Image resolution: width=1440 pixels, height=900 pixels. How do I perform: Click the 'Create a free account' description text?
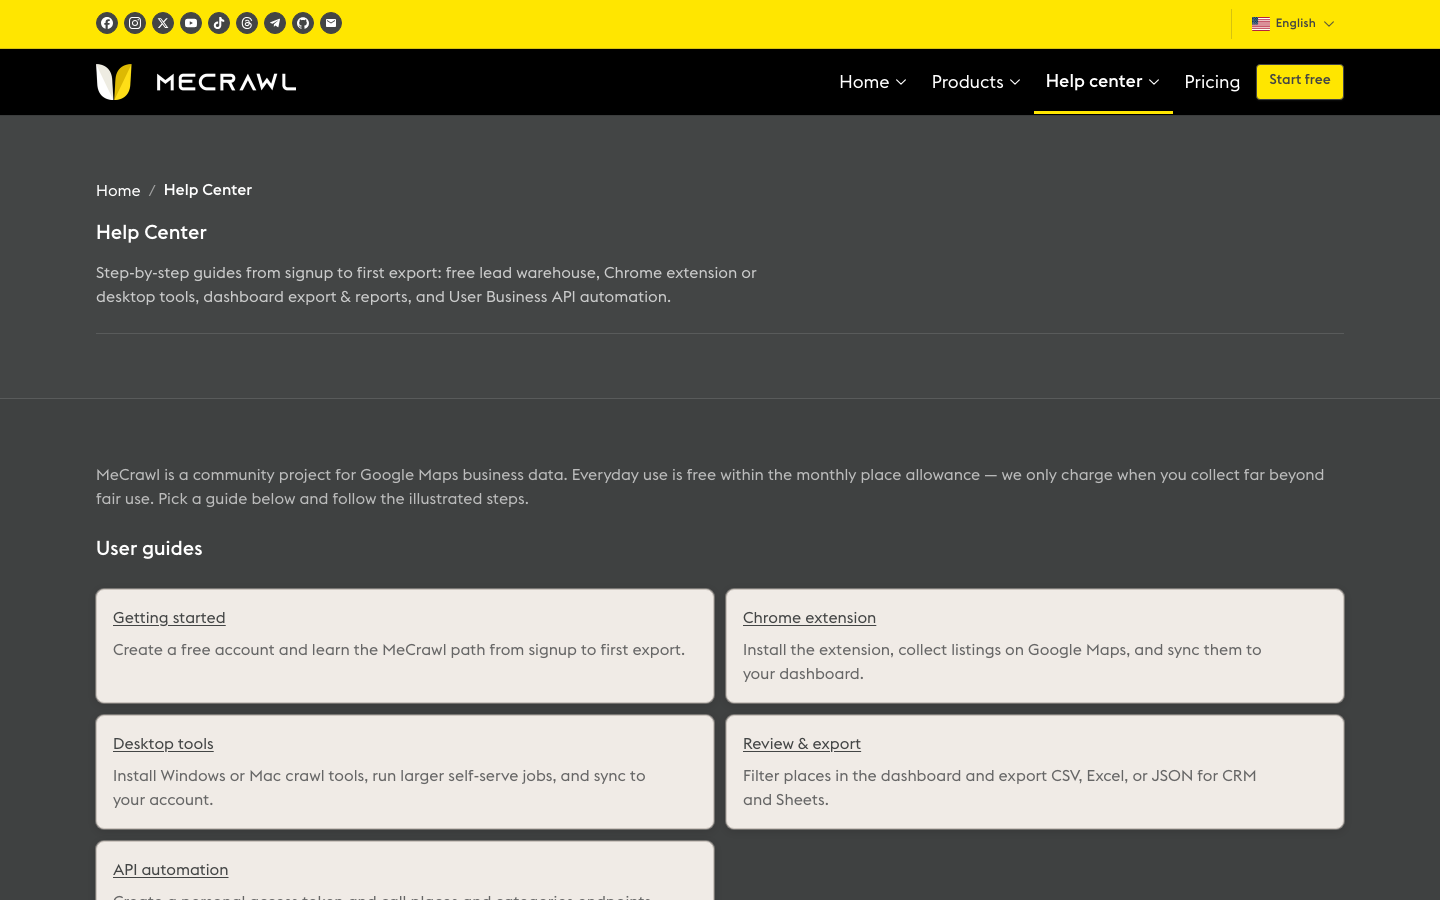coord(399,650)
